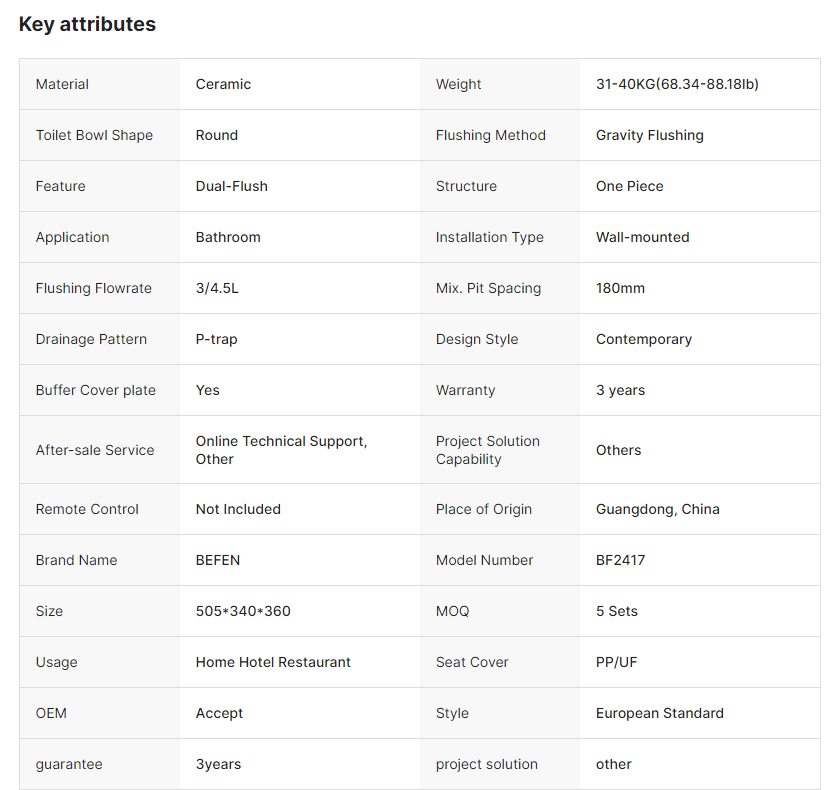Select the PP/UF seat cover value

pyautogui.click(x=616, y=662)
